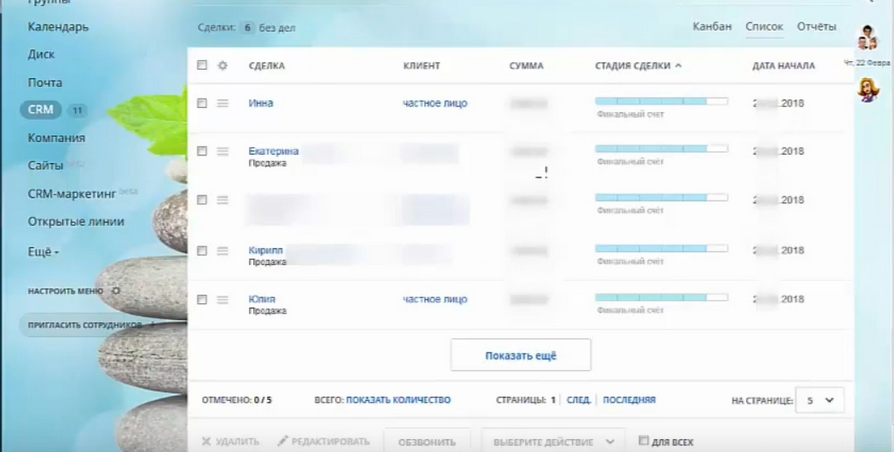Open the На странице 5 dropdown
This screenshot has width=894, height=452.
coord(819,400)
